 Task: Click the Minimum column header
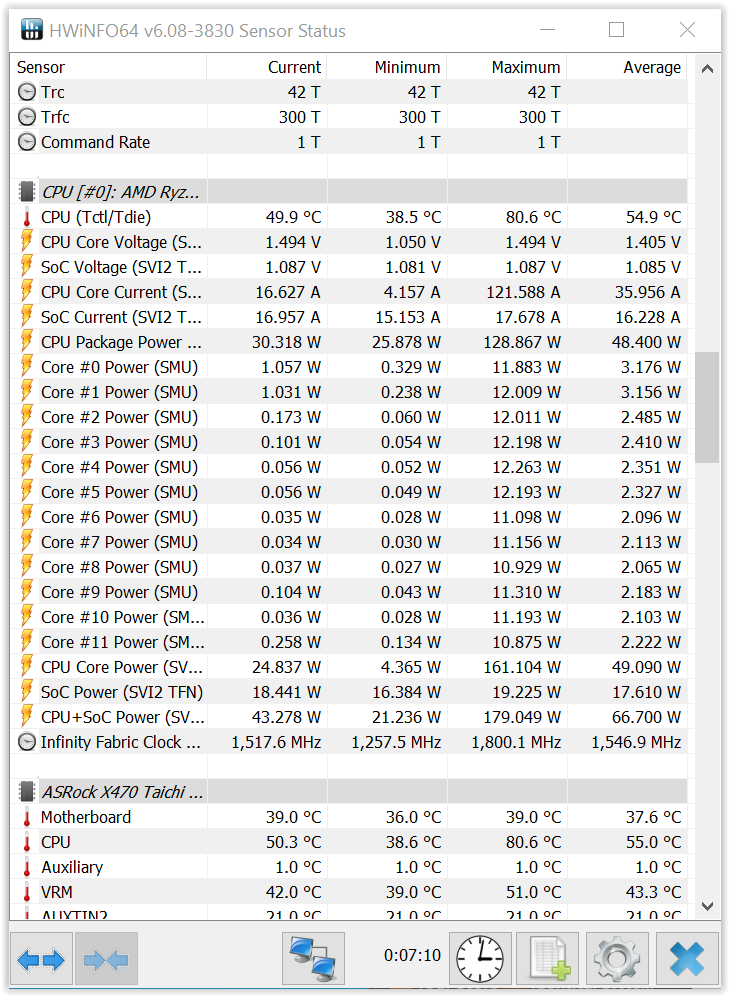[386, 67]
